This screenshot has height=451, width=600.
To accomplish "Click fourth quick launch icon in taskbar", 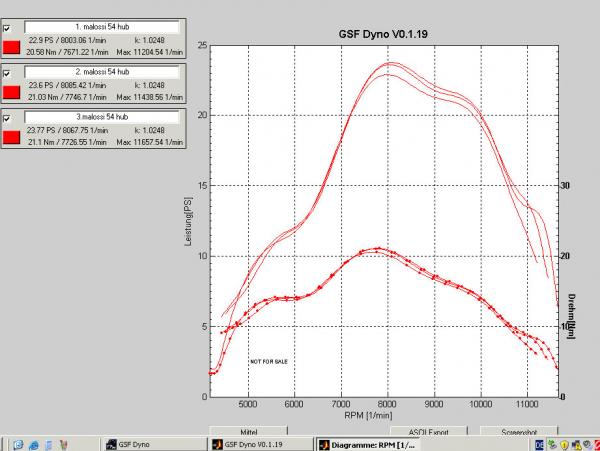I will point(64,445).
